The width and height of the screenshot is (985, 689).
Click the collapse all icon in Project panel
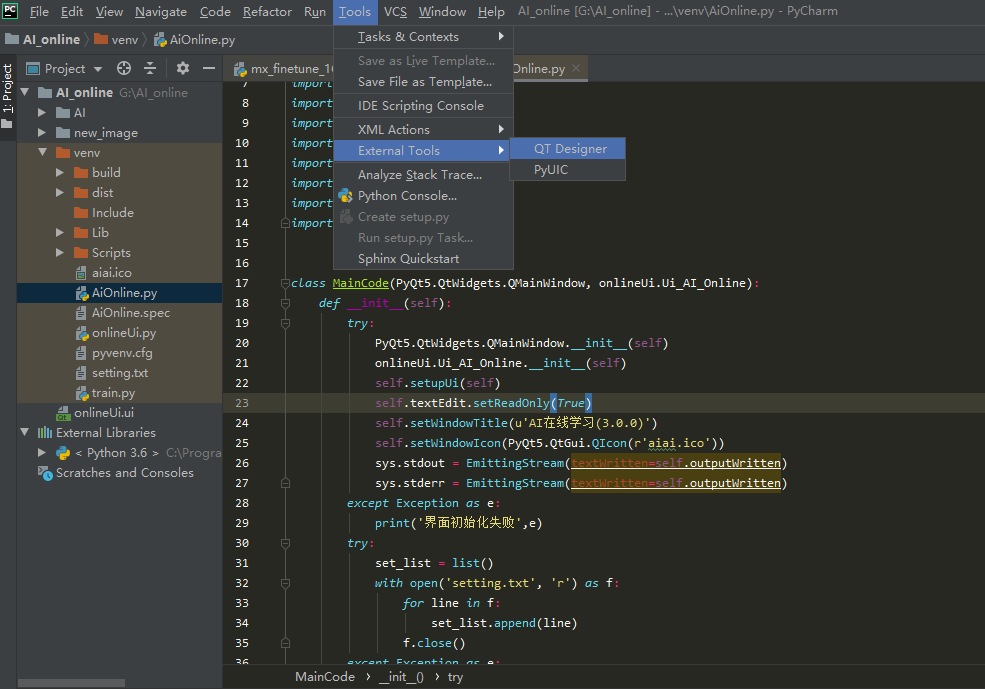point(150,68)
